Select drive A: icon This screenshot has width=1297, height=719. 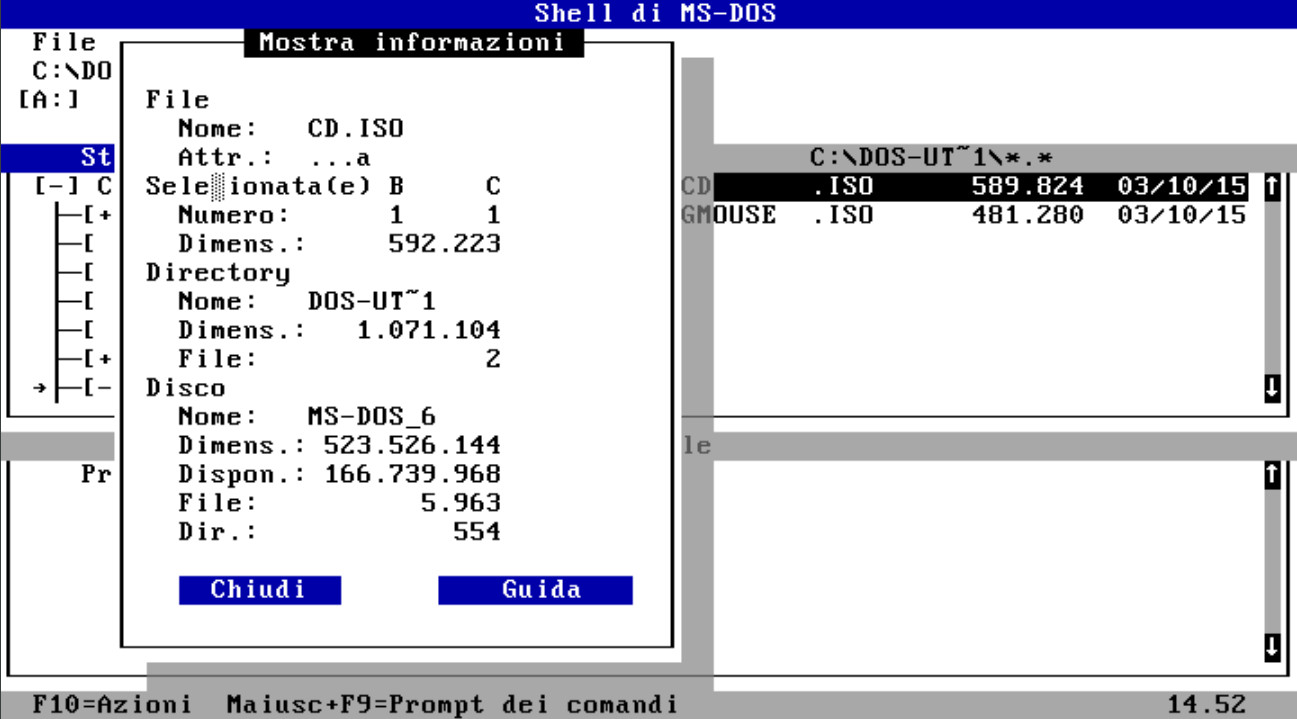click(49, 100)
